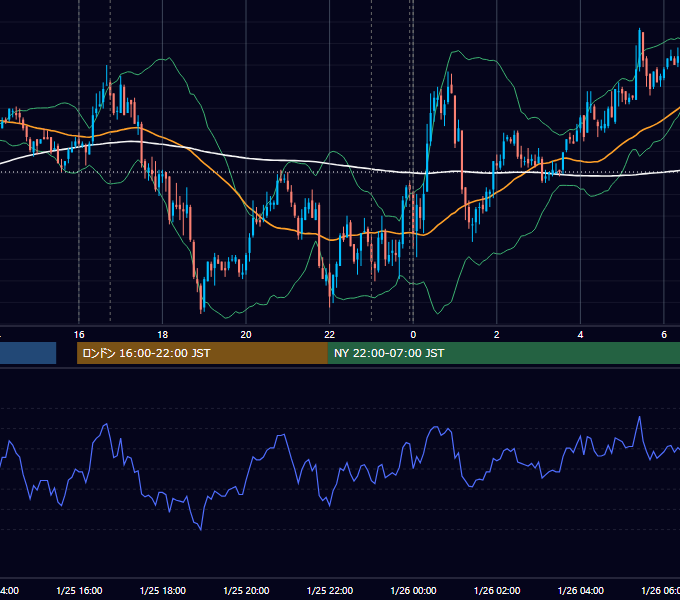Click the blue session bar left of London
The height and width of the screenshot is (600, 680).
pos(28,353)
